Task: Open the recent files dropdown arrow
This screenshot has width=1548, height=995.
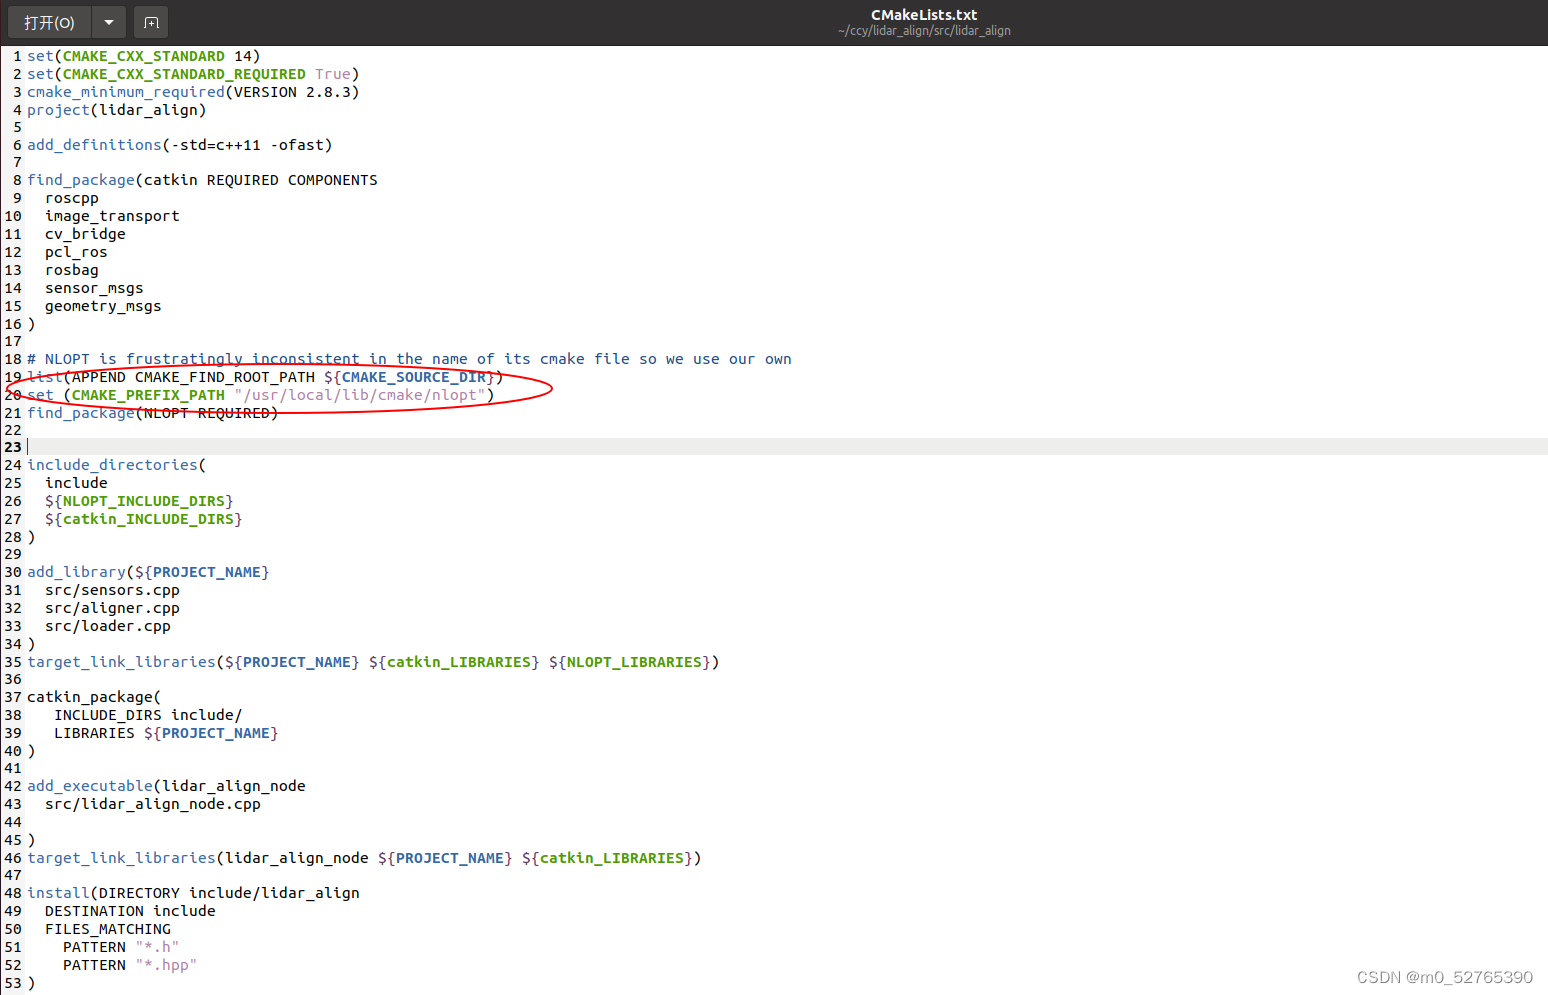Action: click(x=109, y=21)
